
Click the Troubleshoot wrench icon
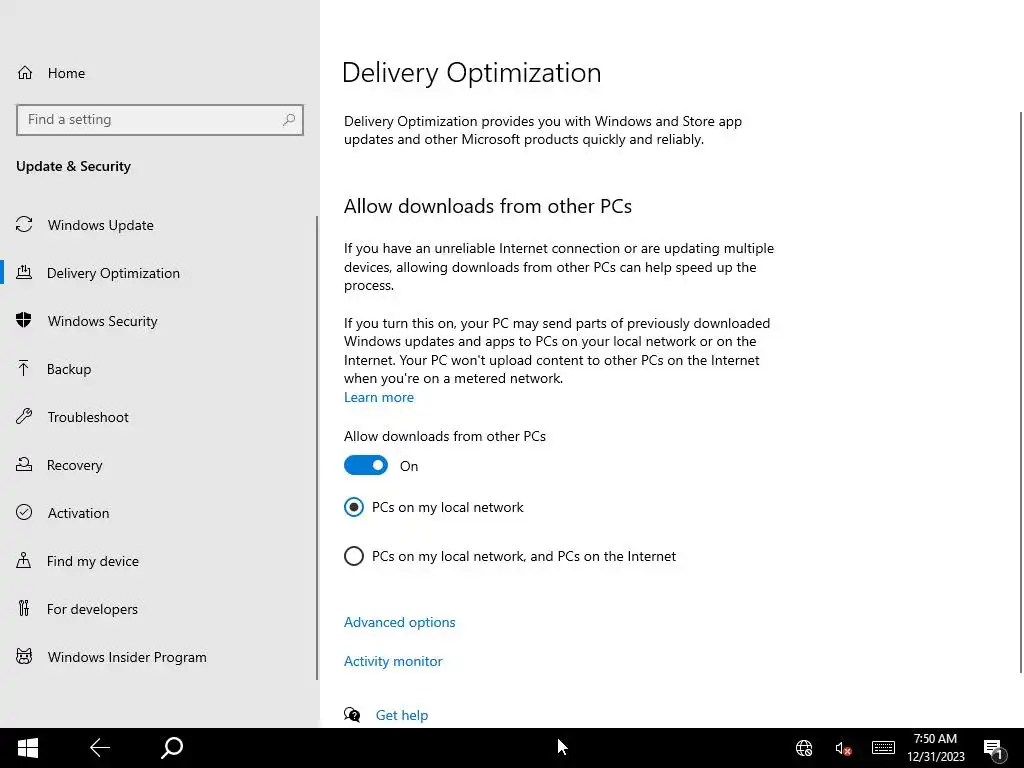click(24, 416)
